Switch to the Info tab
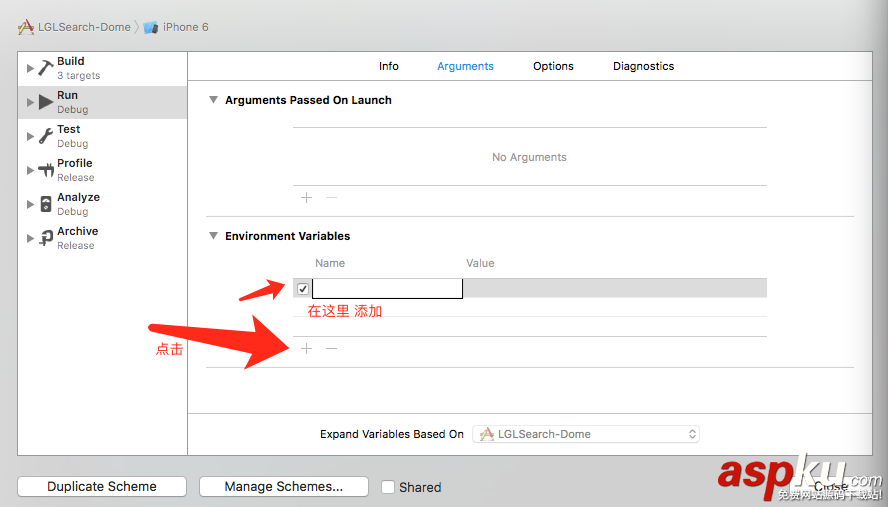This screenshot has width=888, height=507. (x=388, y=66)
